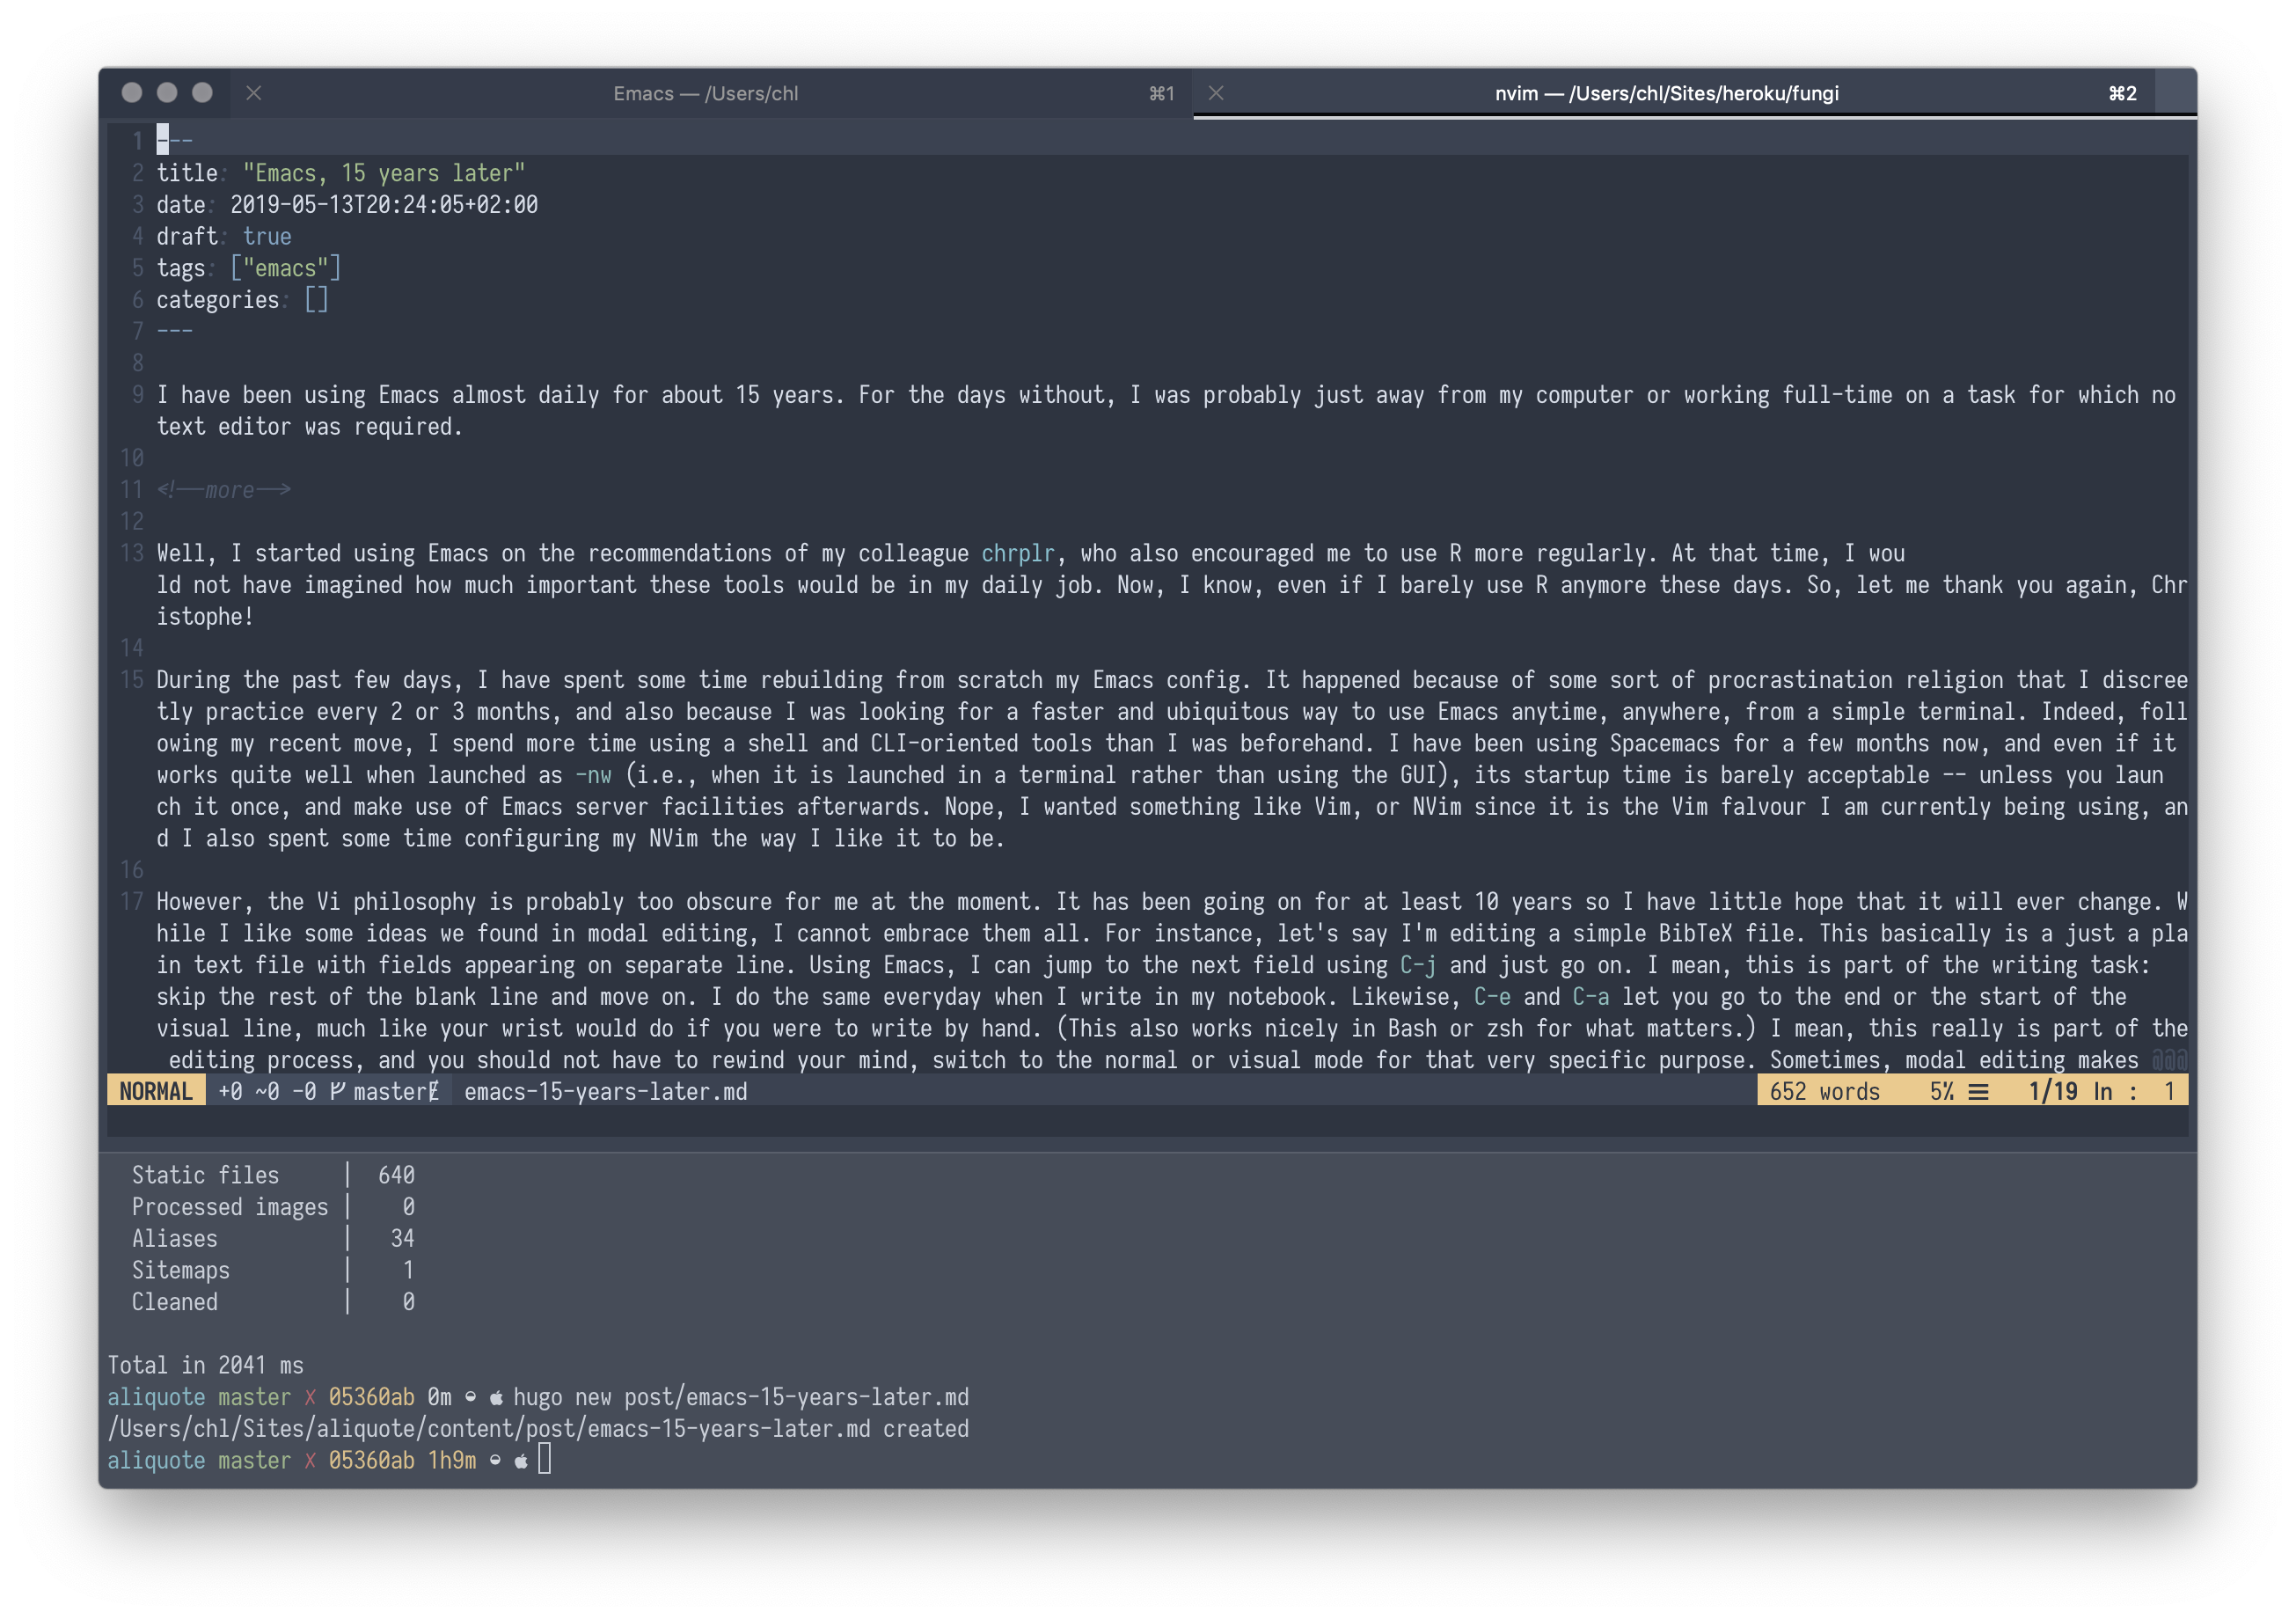The image size is (2296, 1619).
Task: Switch to the Emacs — /Users/chl tab
Action: click(x=705, y=93)
